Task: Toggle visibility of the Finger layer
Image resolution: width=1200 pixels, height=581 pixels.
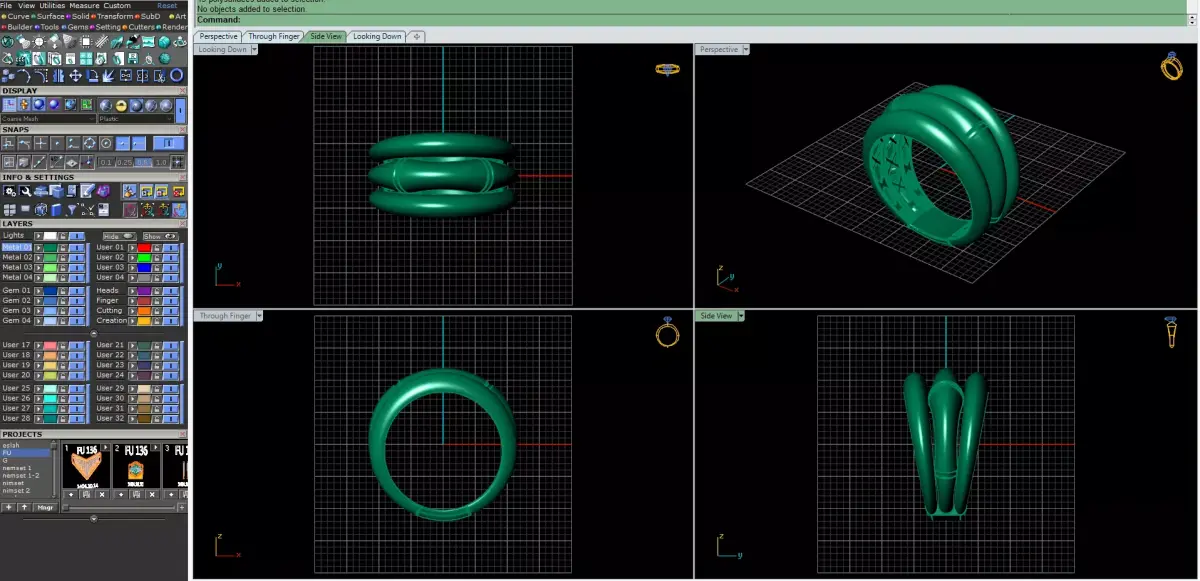Action: [x=171, y=300]
